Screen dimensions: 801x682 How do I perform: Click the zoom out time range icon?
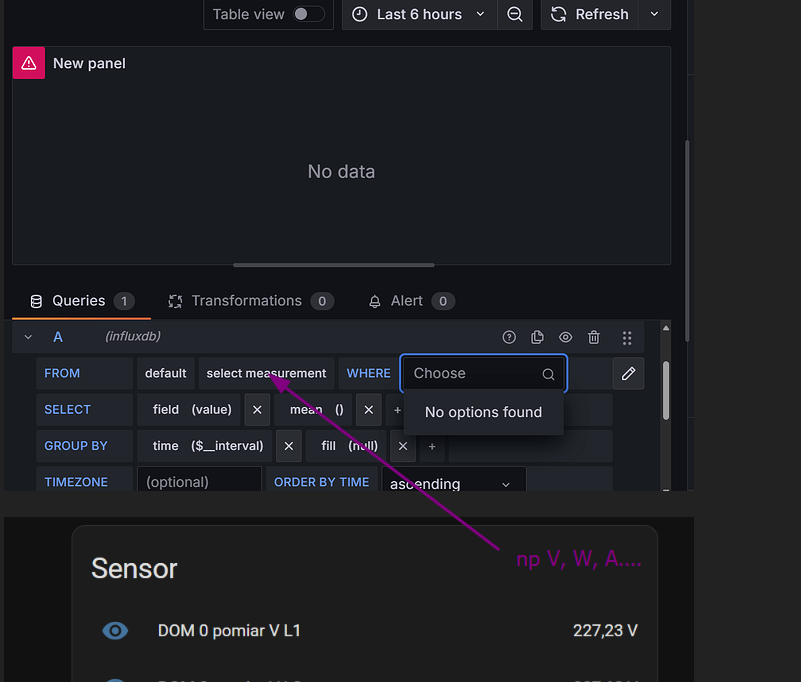click(514, 14)
